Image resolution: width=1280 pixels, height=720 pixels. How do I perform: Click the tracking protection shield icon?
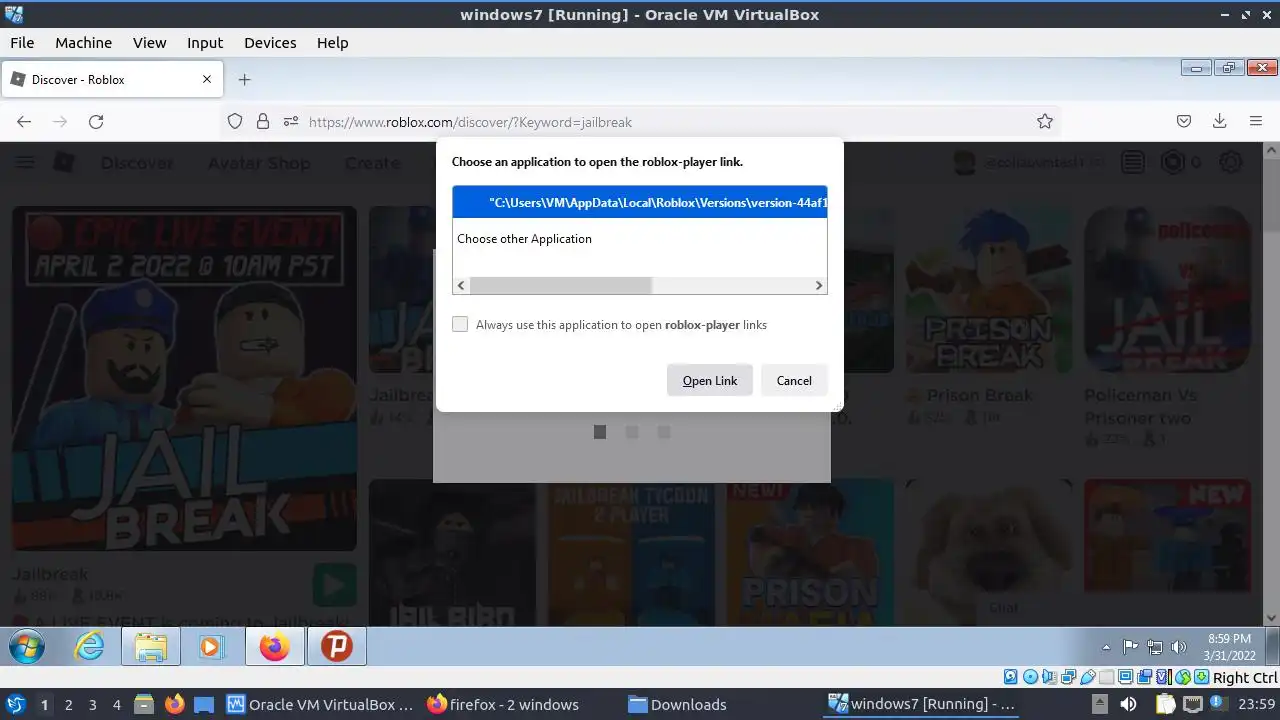pos(235,121)
